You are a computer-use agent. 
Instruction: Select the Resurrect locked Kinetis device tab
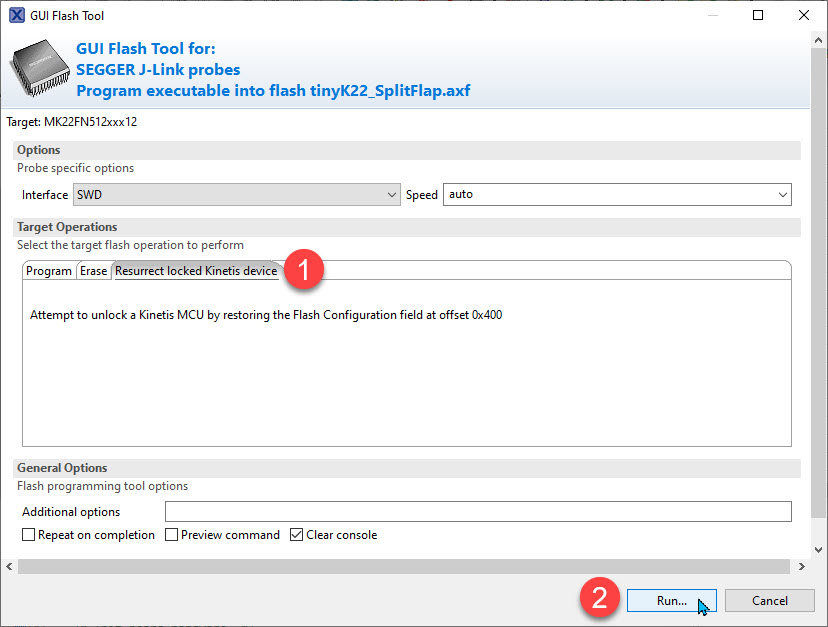pos(196,271)
